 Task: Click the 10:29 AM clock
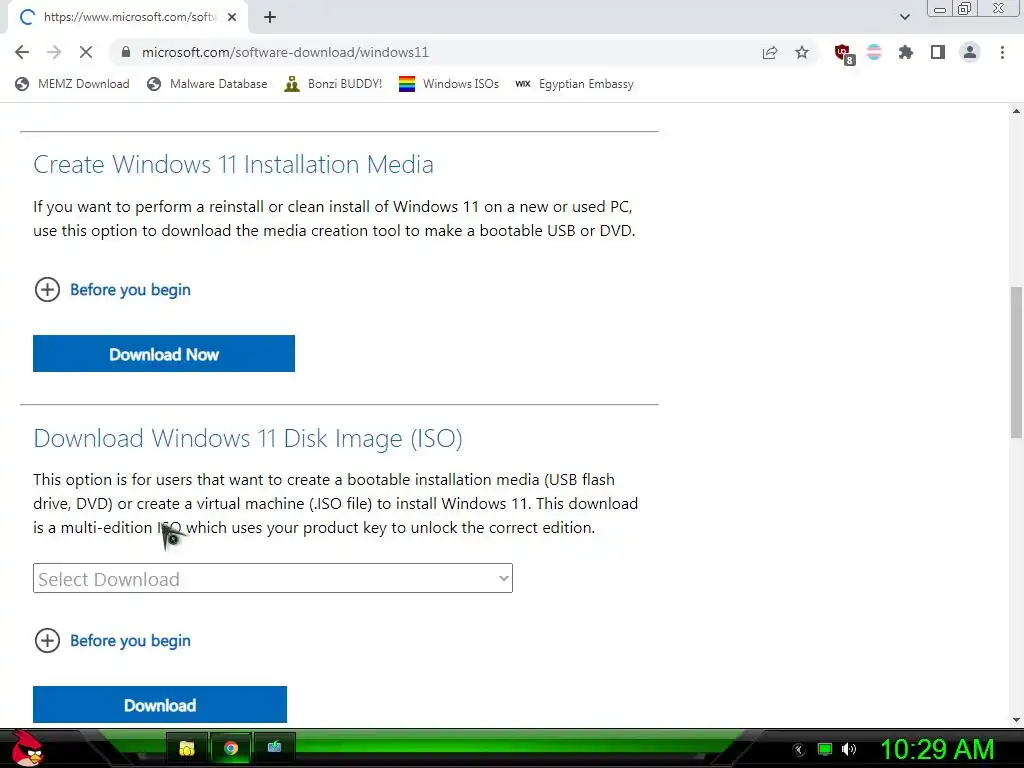[x=938, y=749]
